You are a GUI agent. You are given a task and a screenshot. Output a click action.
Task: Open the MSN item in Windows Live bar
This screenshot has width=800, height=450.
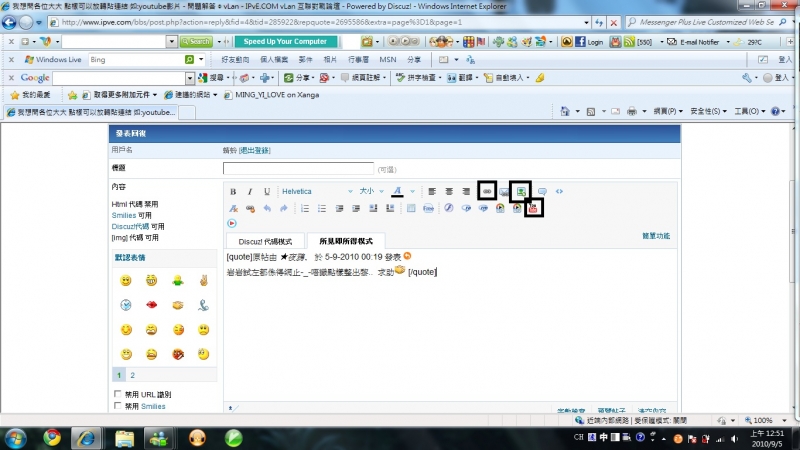tap(387, 60)
